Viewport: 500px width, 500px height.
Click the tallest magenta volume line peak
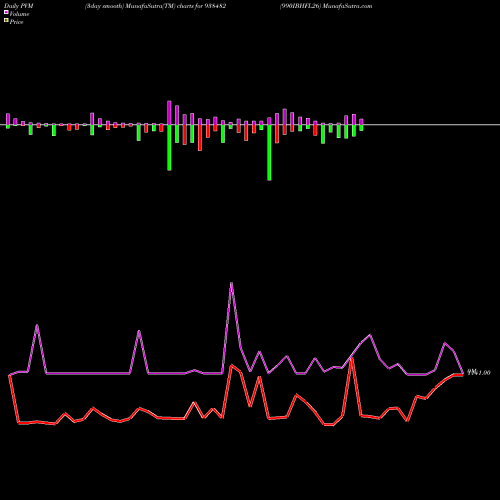pos(231,284)
